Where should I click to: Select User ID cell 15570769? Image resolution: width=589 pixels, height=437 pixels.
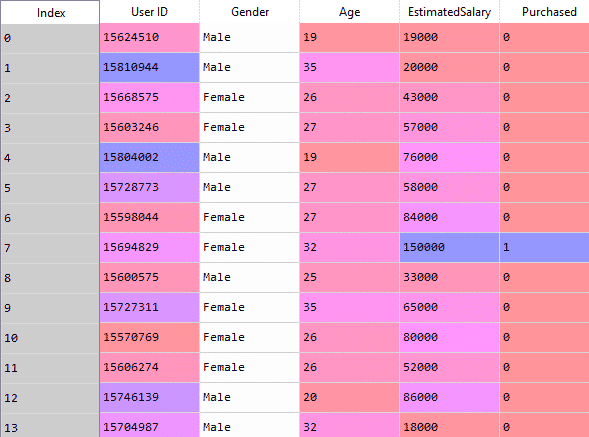150,337
